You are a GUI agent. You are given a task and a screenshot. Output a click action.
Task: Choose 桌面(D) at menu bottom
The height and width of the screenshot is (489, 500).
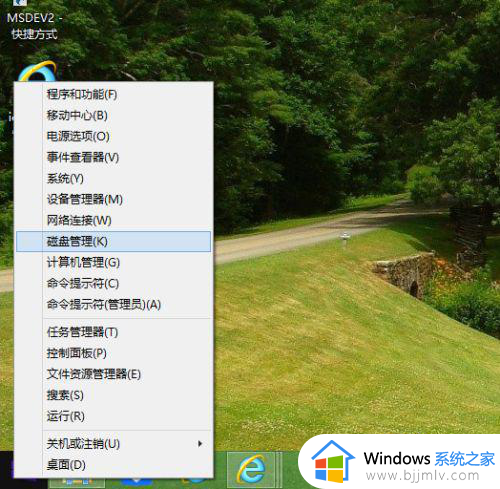pos(113,465)
